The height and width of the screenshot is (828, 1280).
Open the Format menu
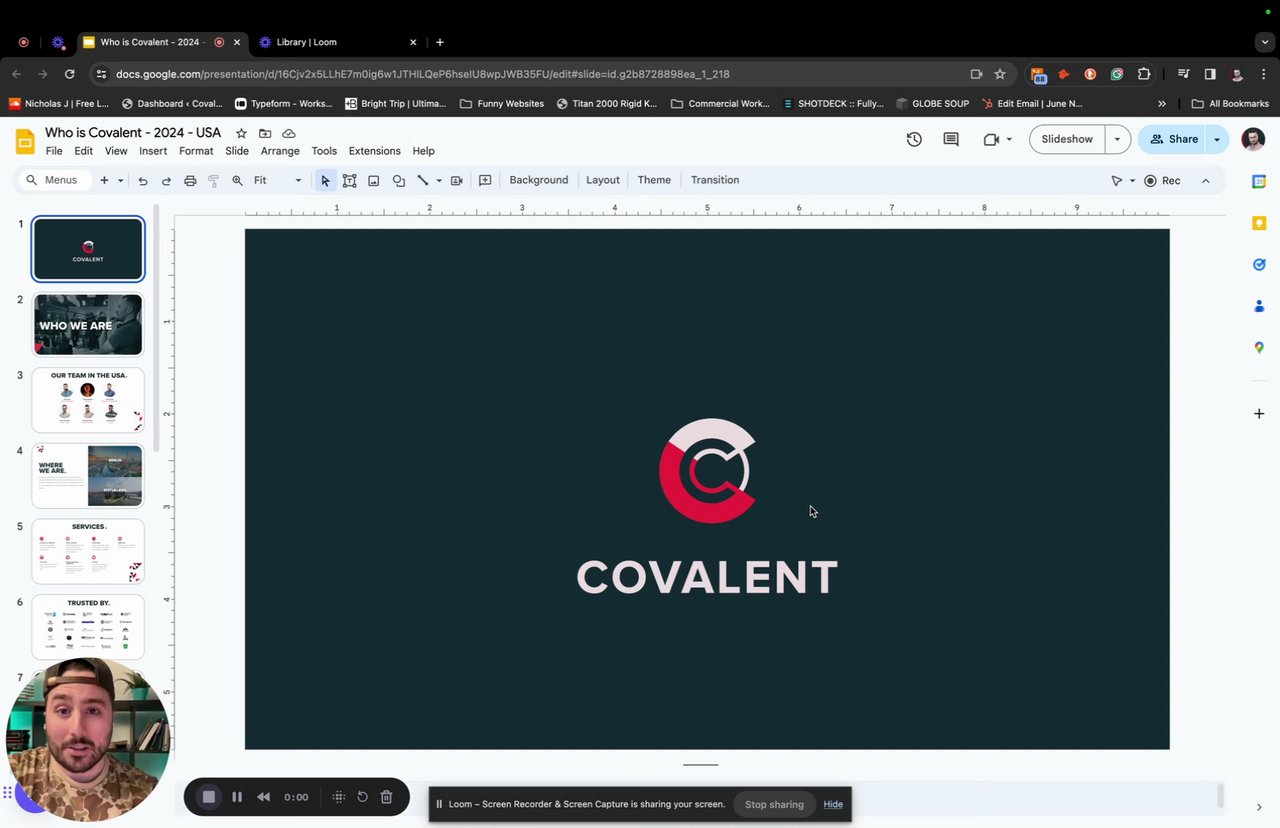tap(196, 151)
